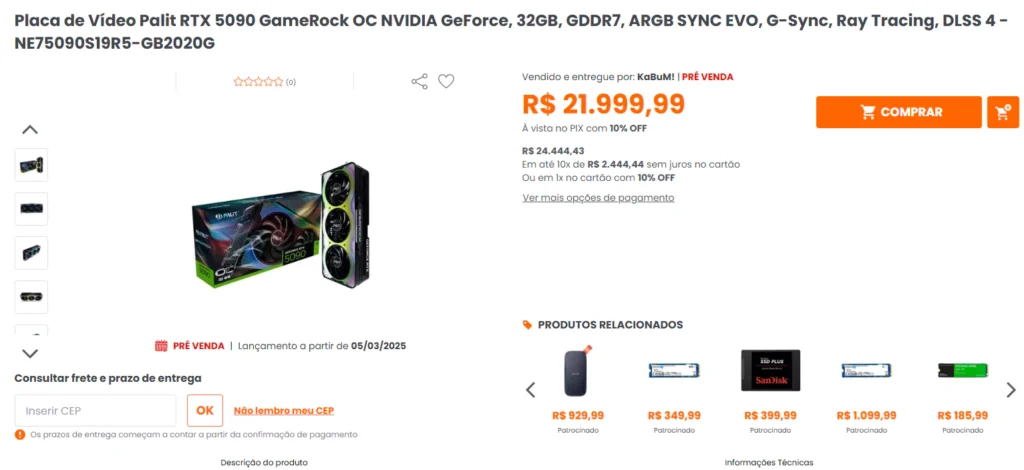Switch to the Informações Técnicas tab
Image resolution: width=1024 pixels, height=470 pixels.
pyautogui.click(x=769, y=462)
